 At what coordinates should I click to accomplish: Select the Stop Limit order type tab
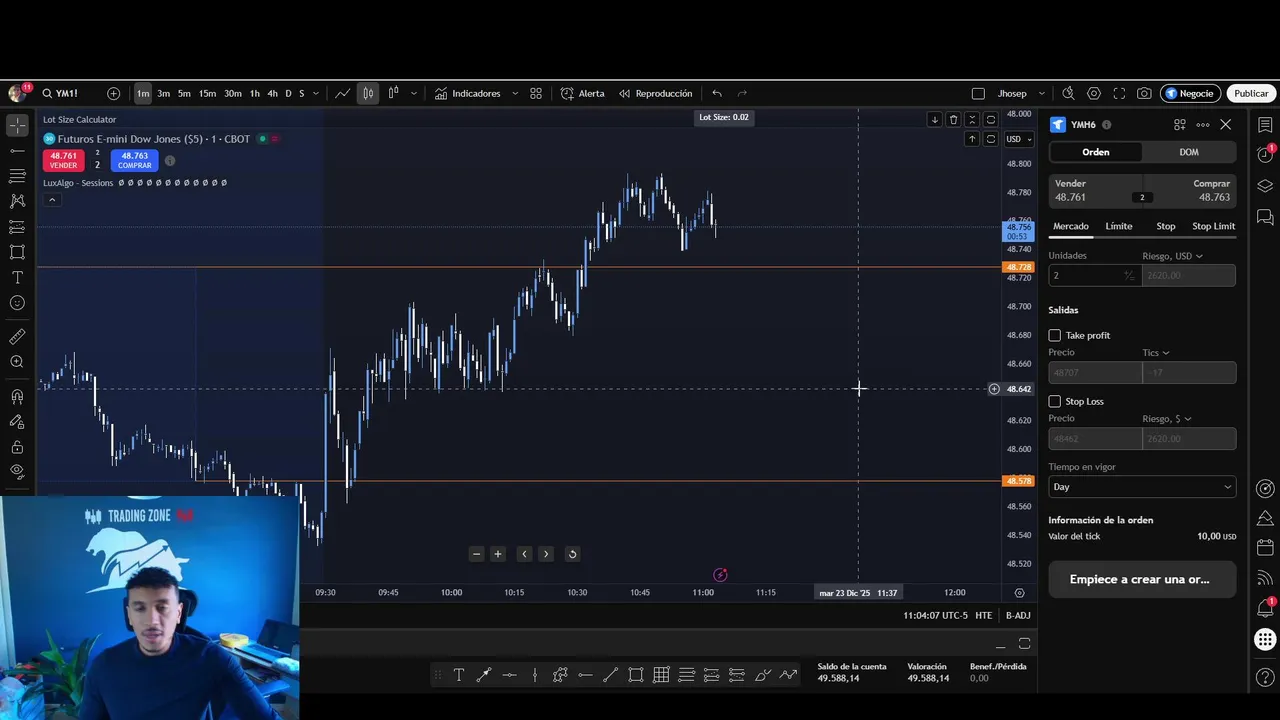(1213, 226)
